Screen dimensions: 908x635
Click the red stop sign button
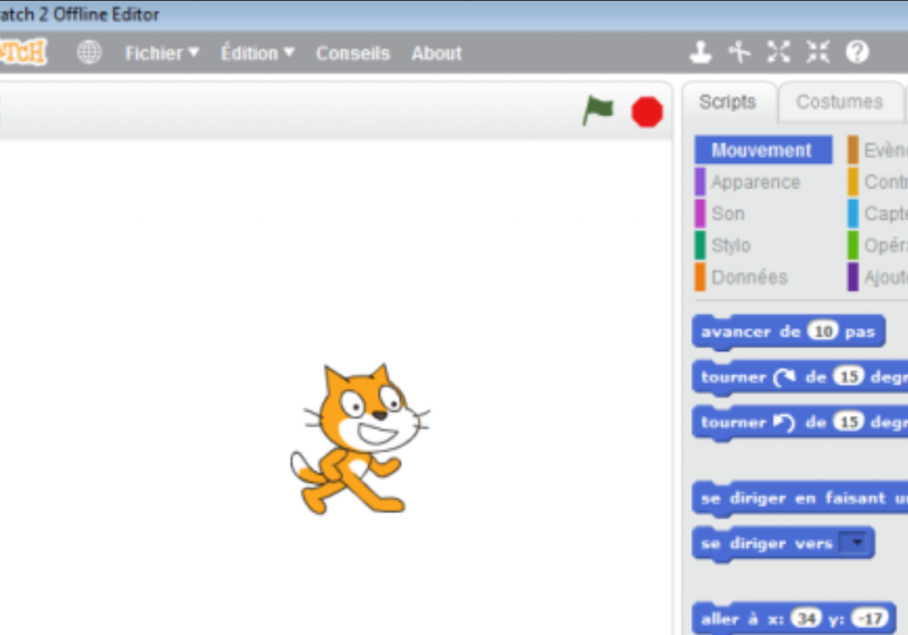(647, 112)
